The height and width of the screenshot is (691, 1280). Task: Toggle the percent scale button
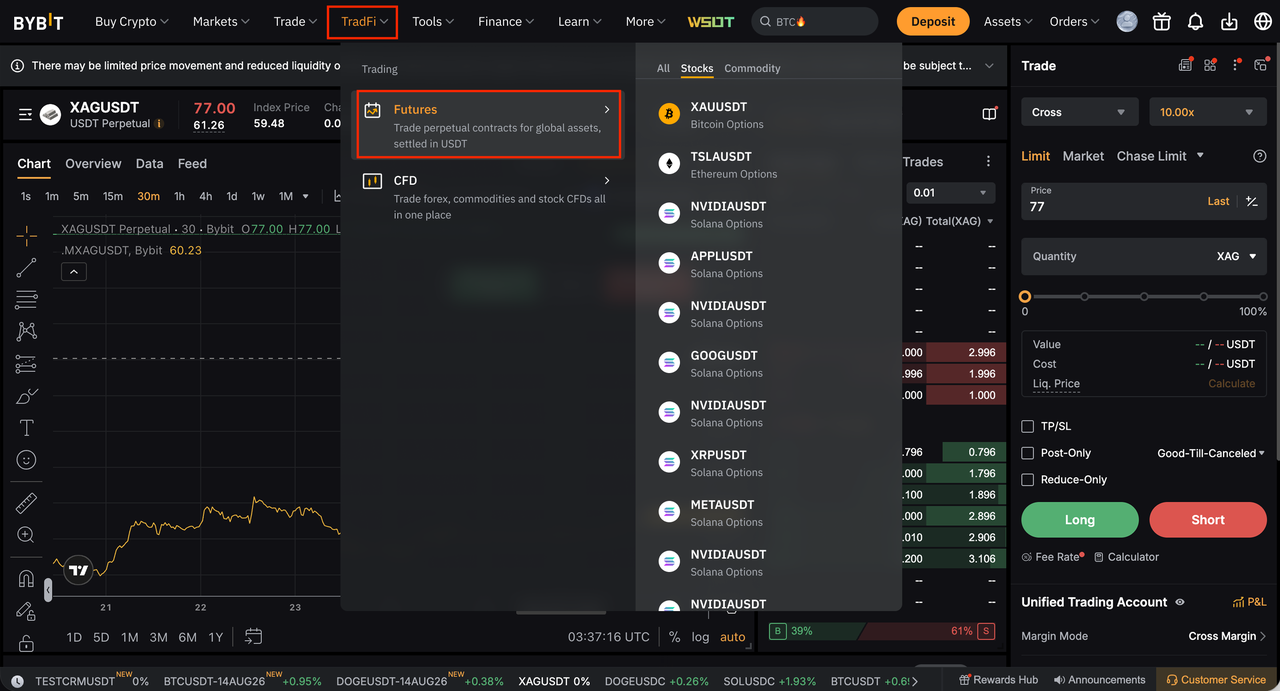[674, 637]
